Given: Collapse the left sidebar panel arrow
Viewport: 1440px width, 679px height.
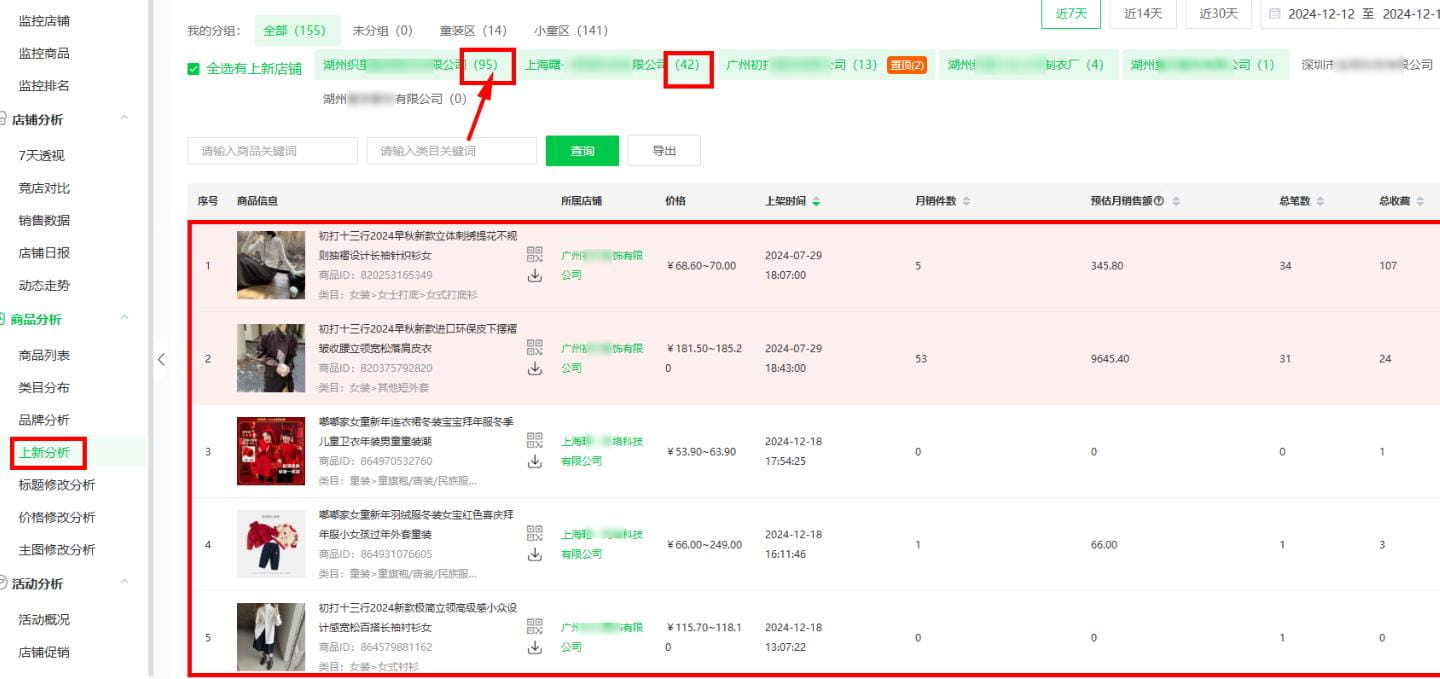Looking at the screenshot, I should click(163, 361).
